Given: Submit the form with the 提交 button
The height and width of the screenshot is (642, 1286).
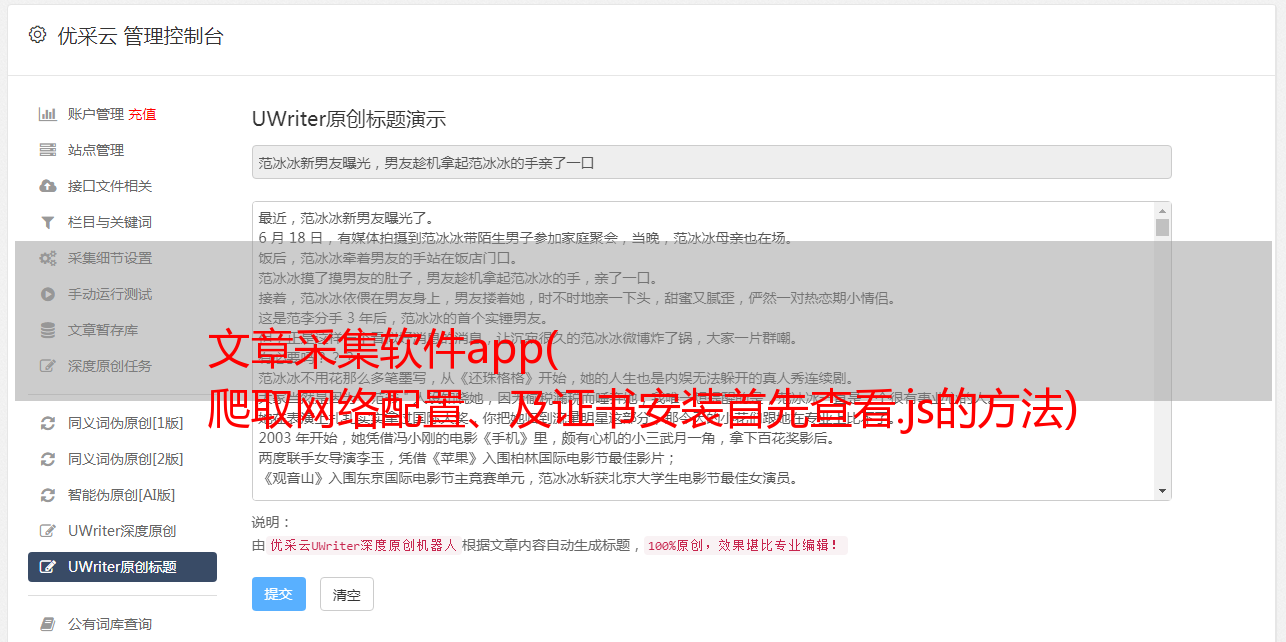Looking at the screenshot, I should pyautogui.click(x=279, y=594).
